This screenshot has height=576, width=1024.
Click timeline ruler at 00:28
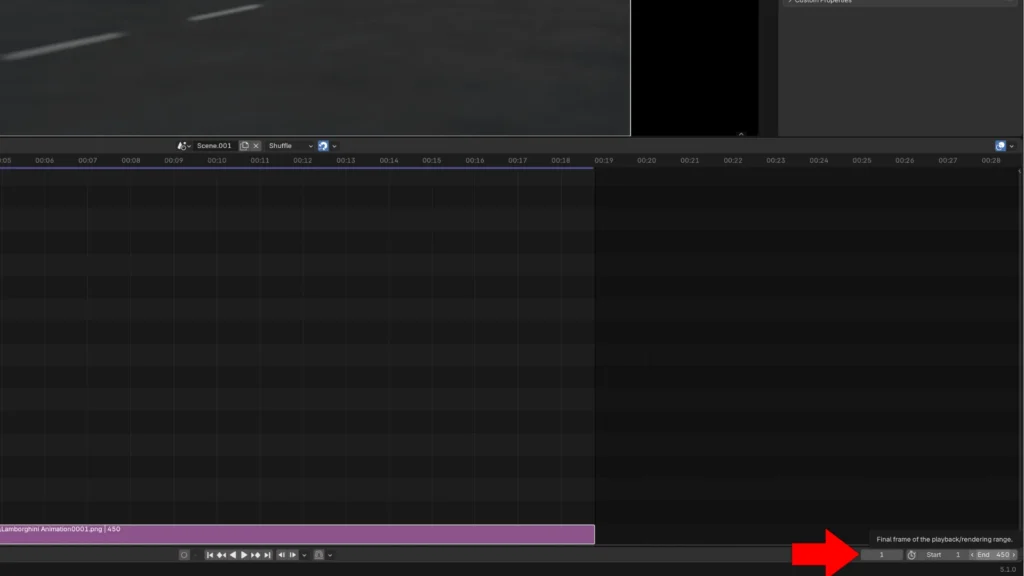991,160
